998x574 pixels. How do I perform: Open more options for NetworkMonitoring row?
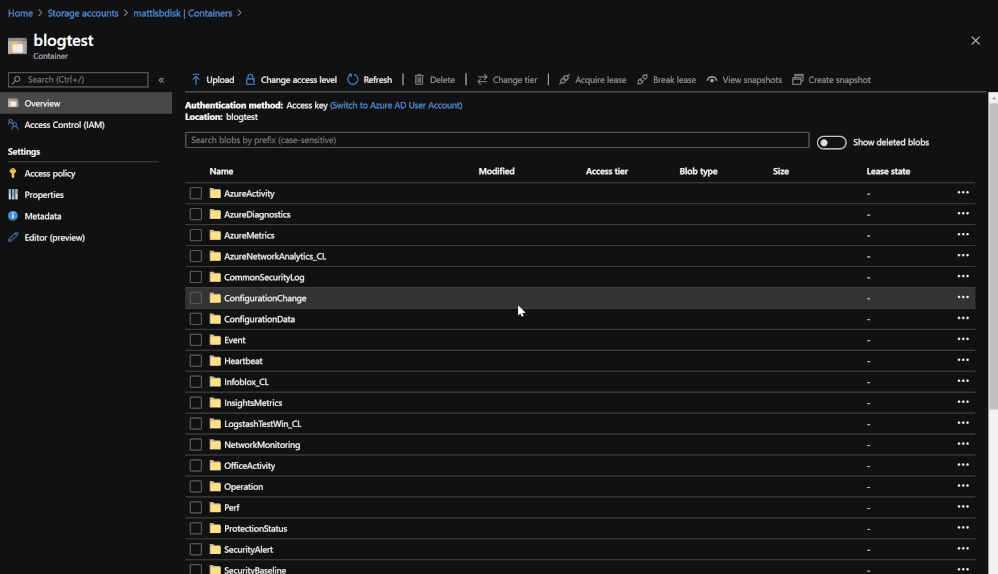pyautogui.click(x=963, y=444)
